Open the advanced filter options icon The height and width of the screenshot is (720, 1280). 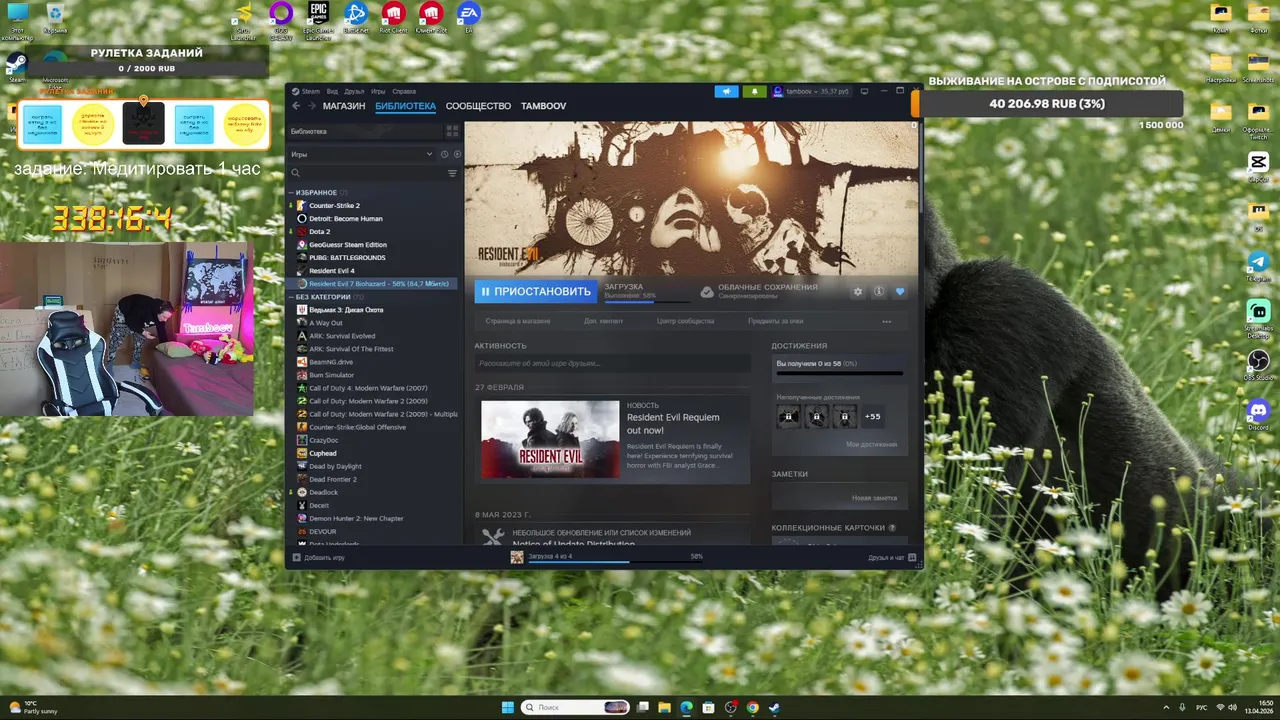pos(452,173)
